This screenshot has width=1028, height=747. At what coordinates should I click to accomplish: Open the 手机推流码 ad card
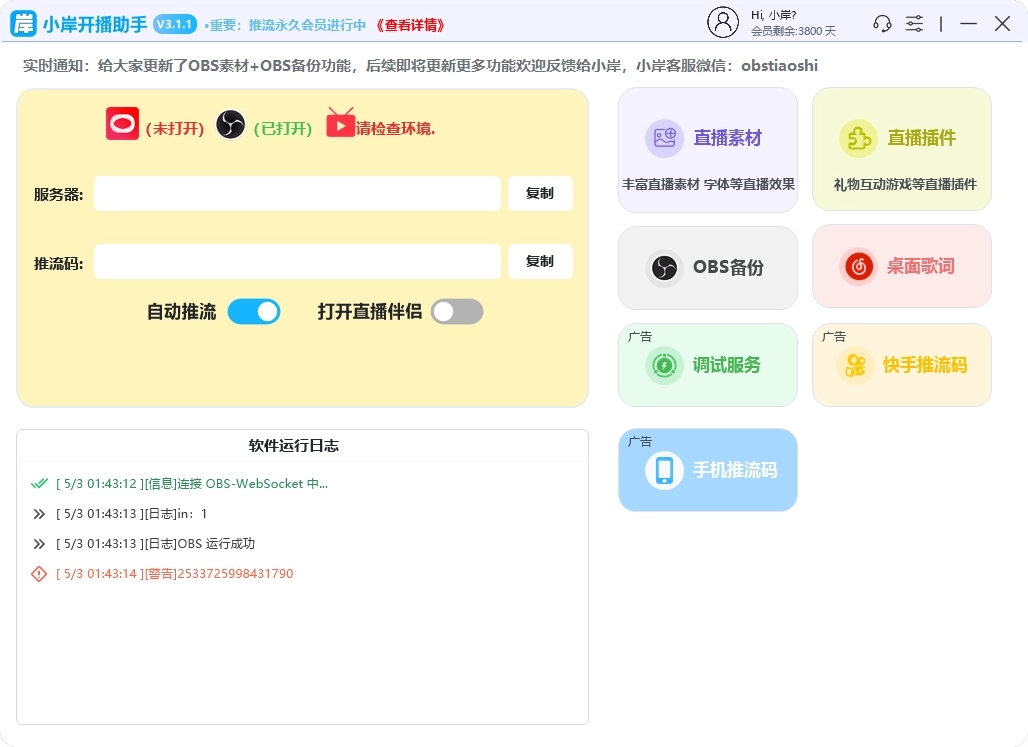pyautogui.click(x=708, y=470)
